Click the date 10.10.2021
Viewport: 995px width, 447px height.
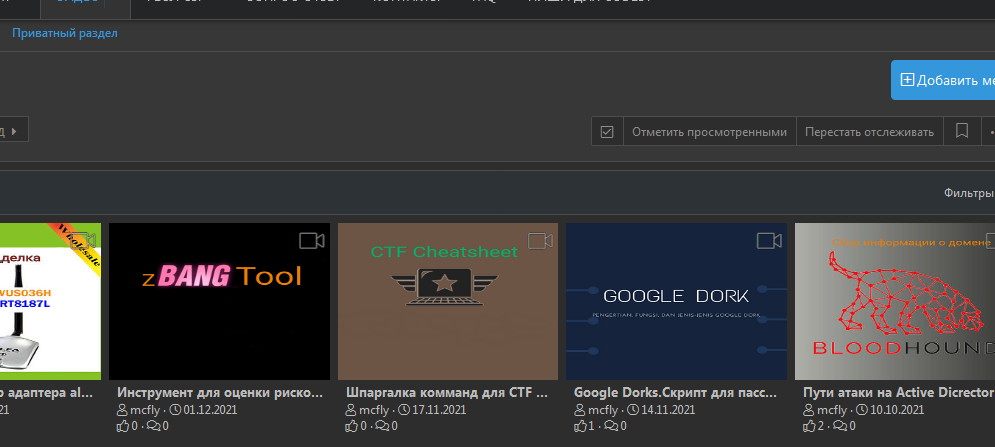897,410
